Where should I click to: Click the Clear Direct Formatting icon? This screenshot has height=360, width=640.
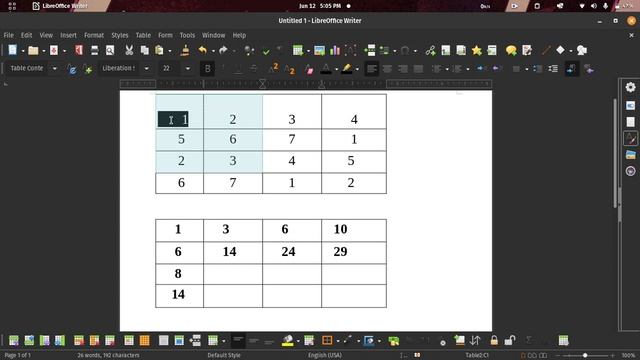[x=309, y=69]
